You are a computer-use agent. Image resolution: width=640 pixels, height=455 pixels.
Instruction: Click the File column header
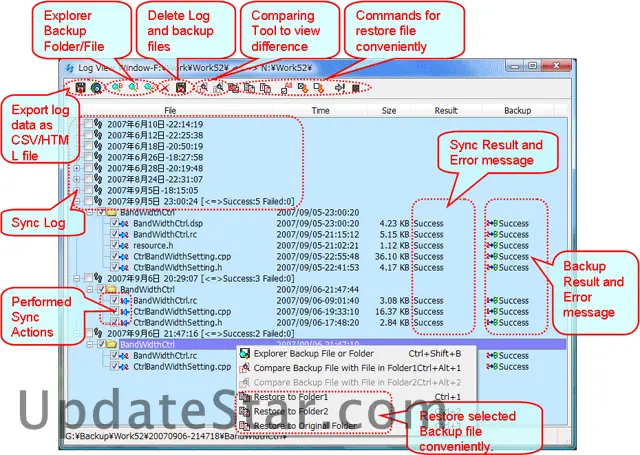coord(170,111)
